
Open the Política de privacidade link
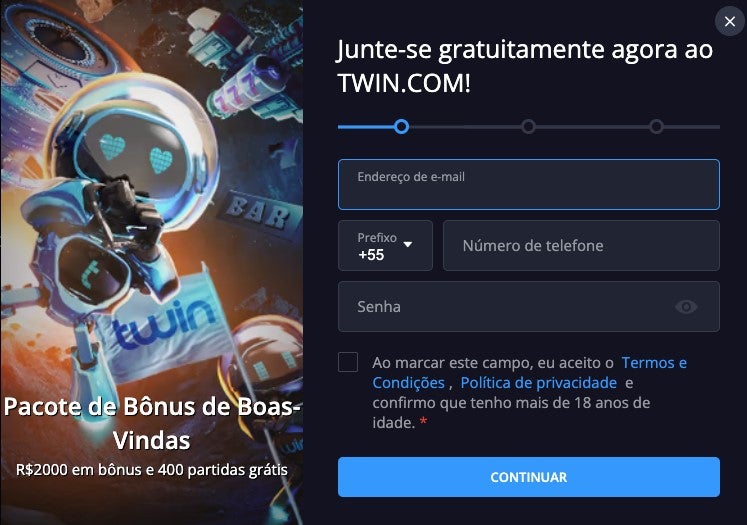[539, 383]
